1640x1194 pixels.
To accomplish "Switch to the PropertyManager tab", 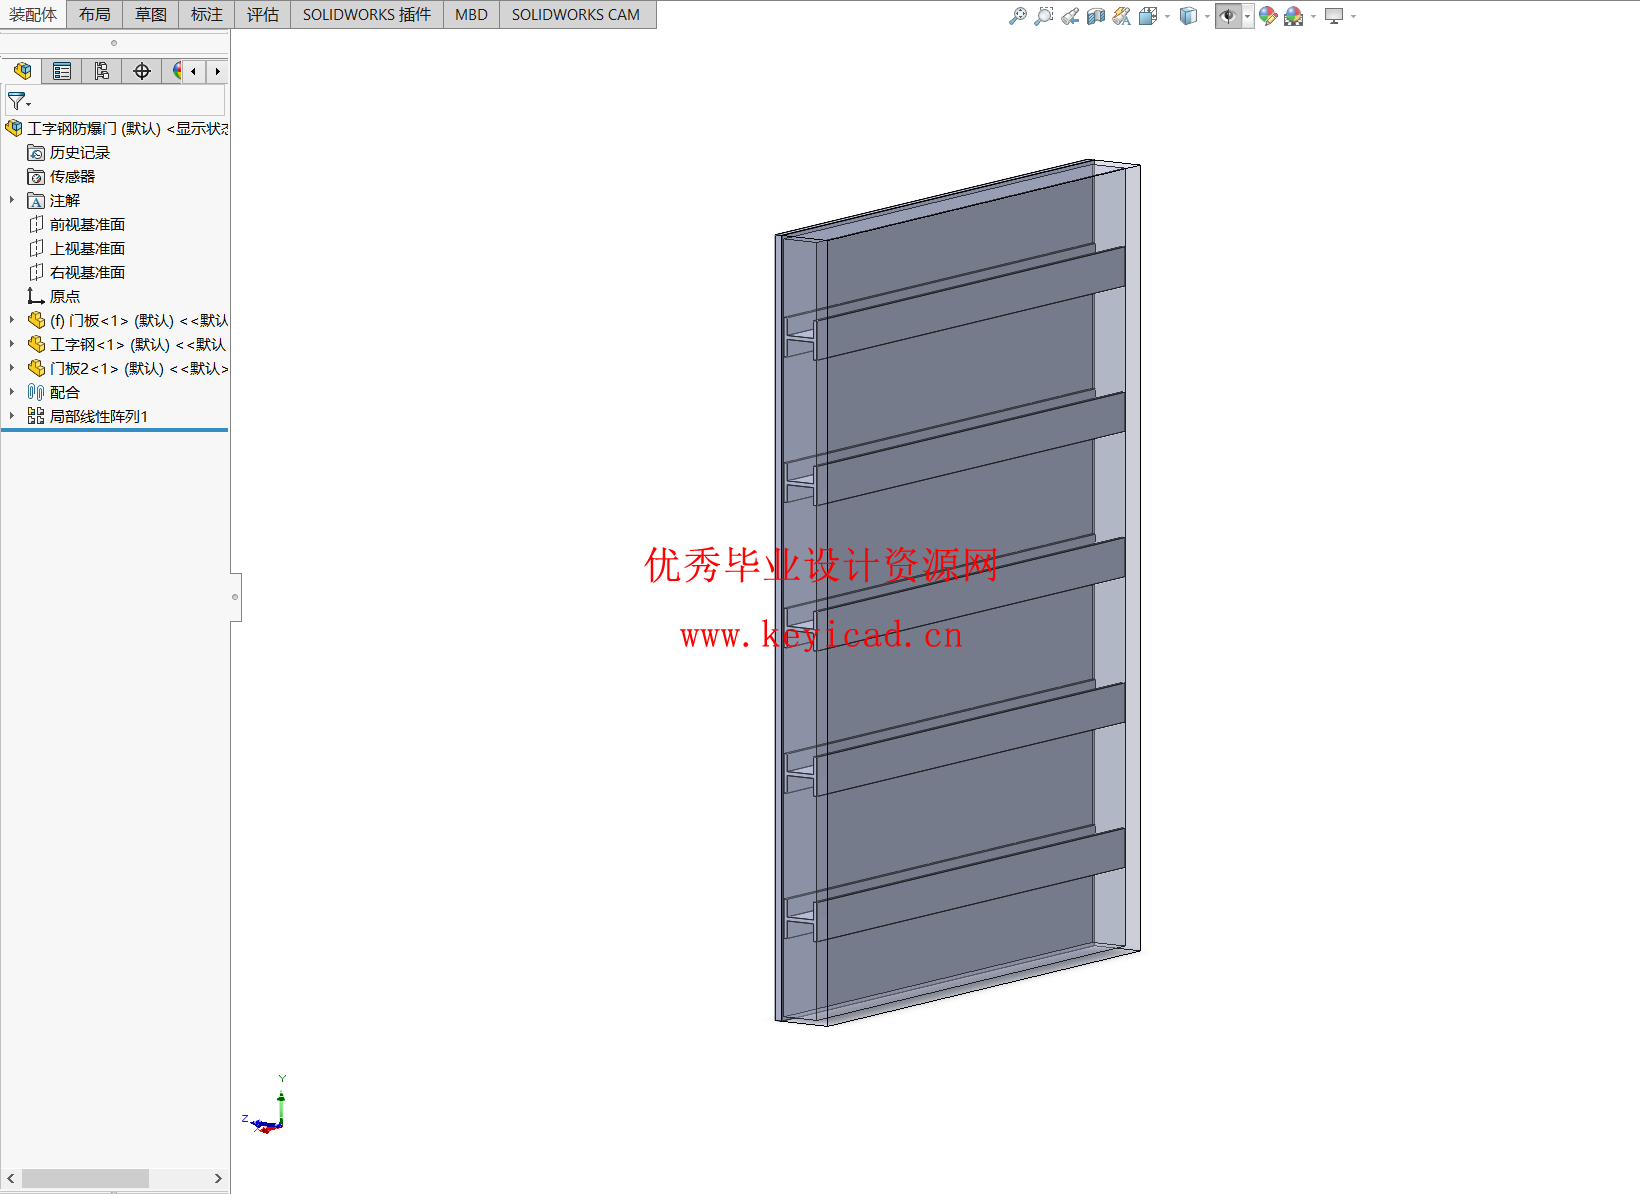I will [x=62, y=71].
